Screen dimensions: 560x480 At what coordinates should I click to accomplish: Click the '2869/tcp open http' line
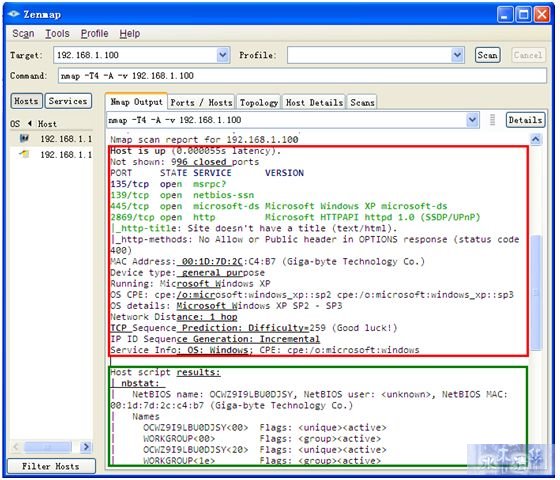pos(295,218)
